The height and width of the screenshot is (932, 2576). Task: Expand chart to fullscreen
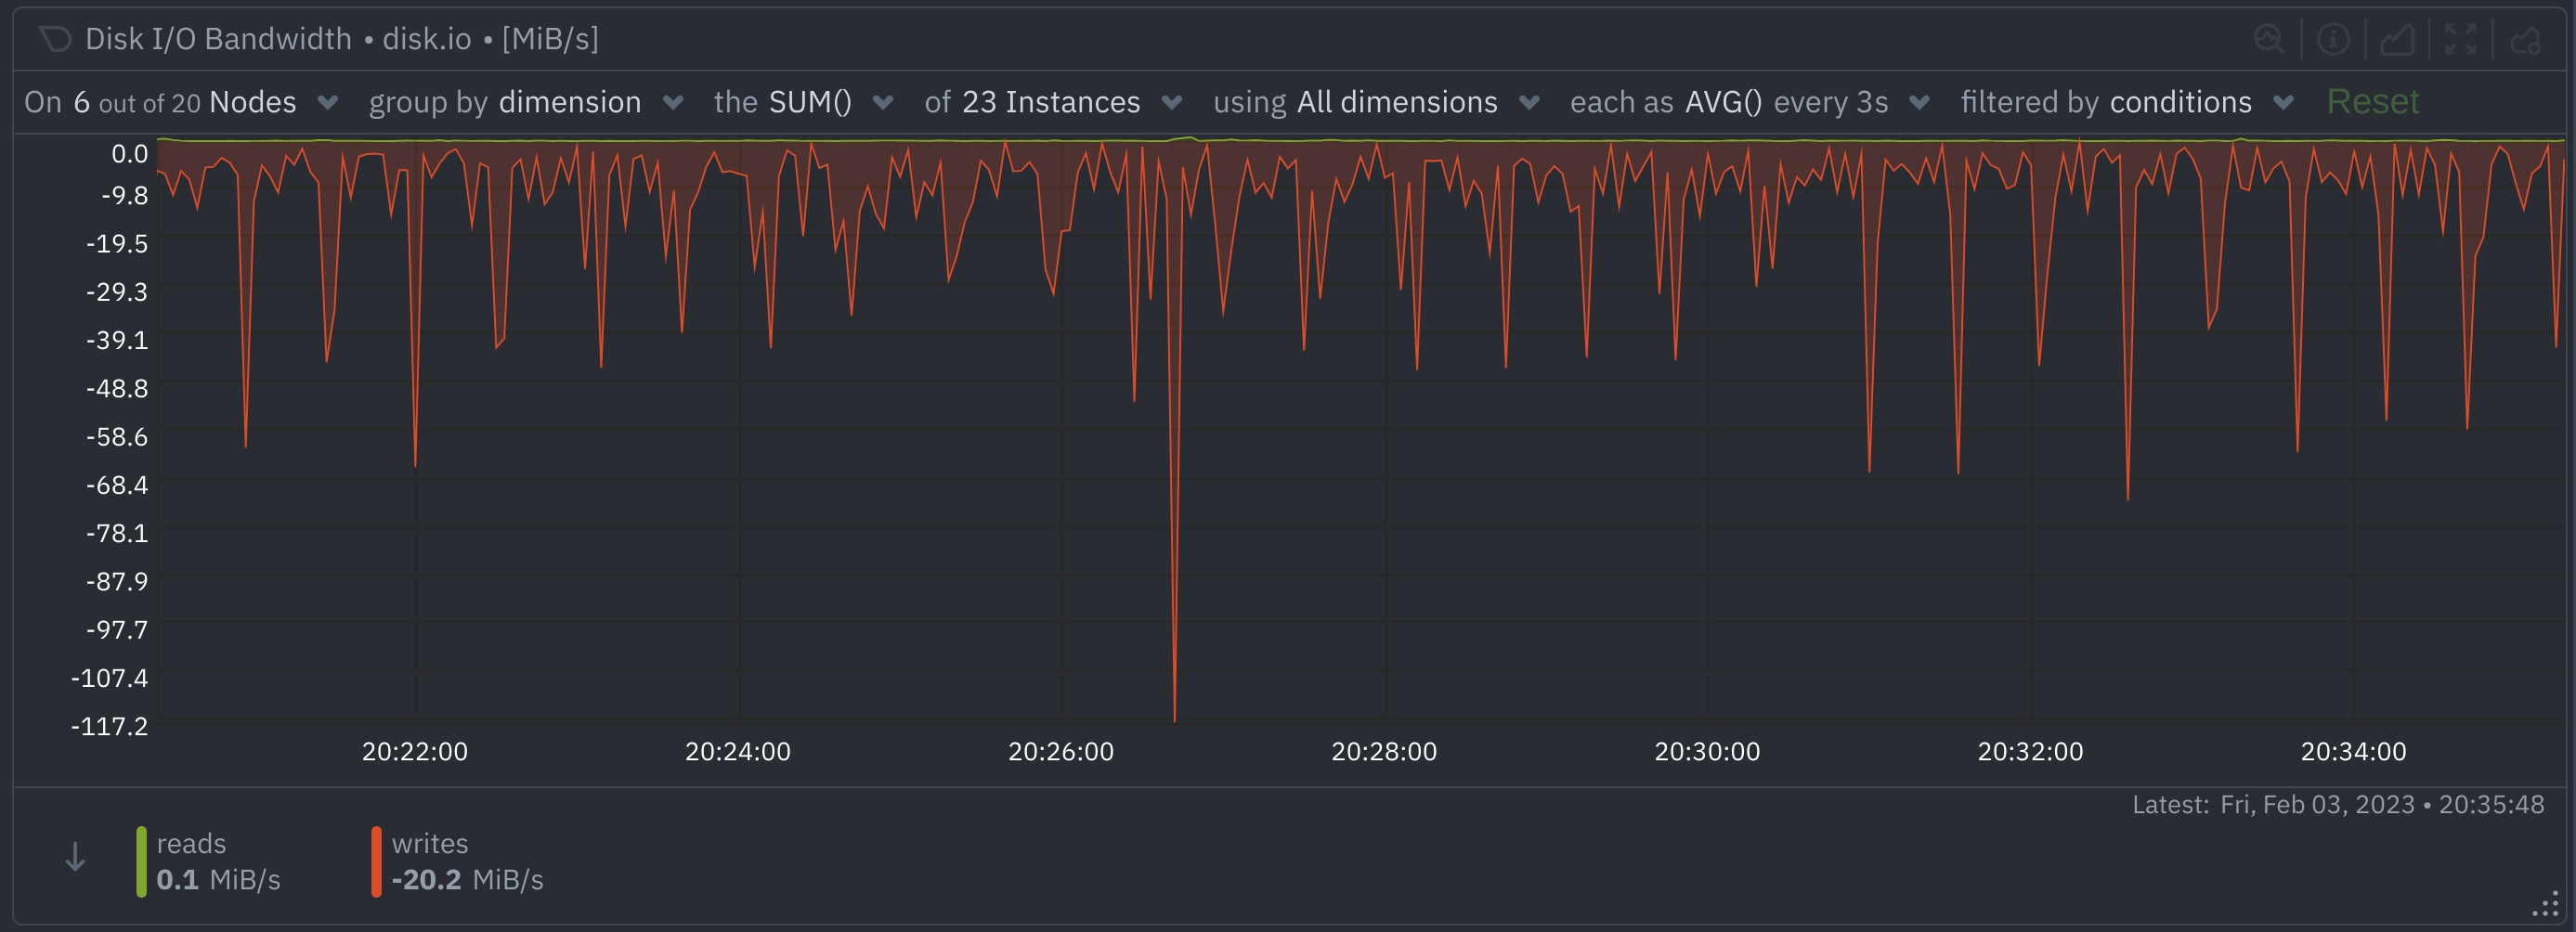point(2460,39)
